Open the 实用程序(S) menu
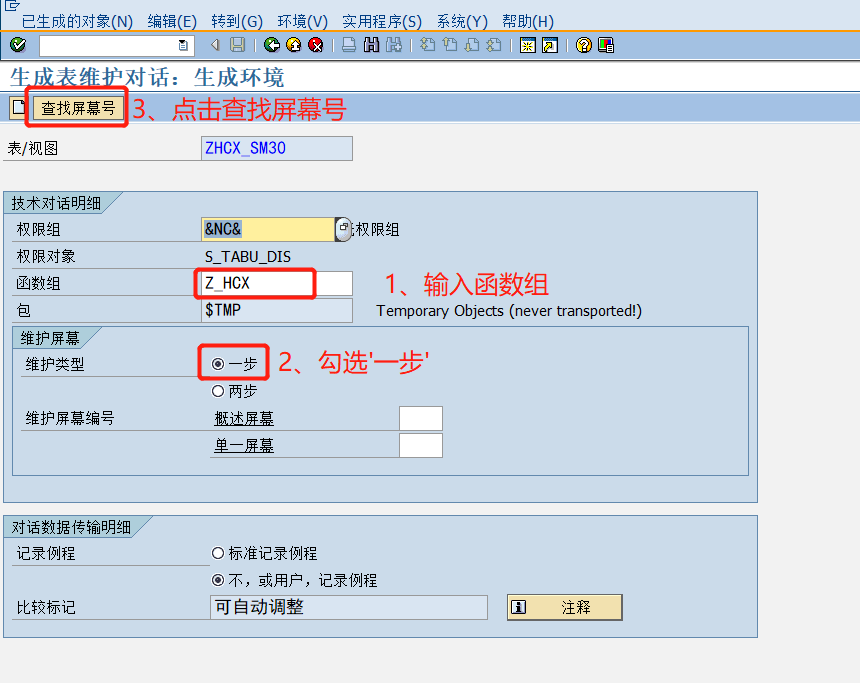 click(x=382, y=21)
